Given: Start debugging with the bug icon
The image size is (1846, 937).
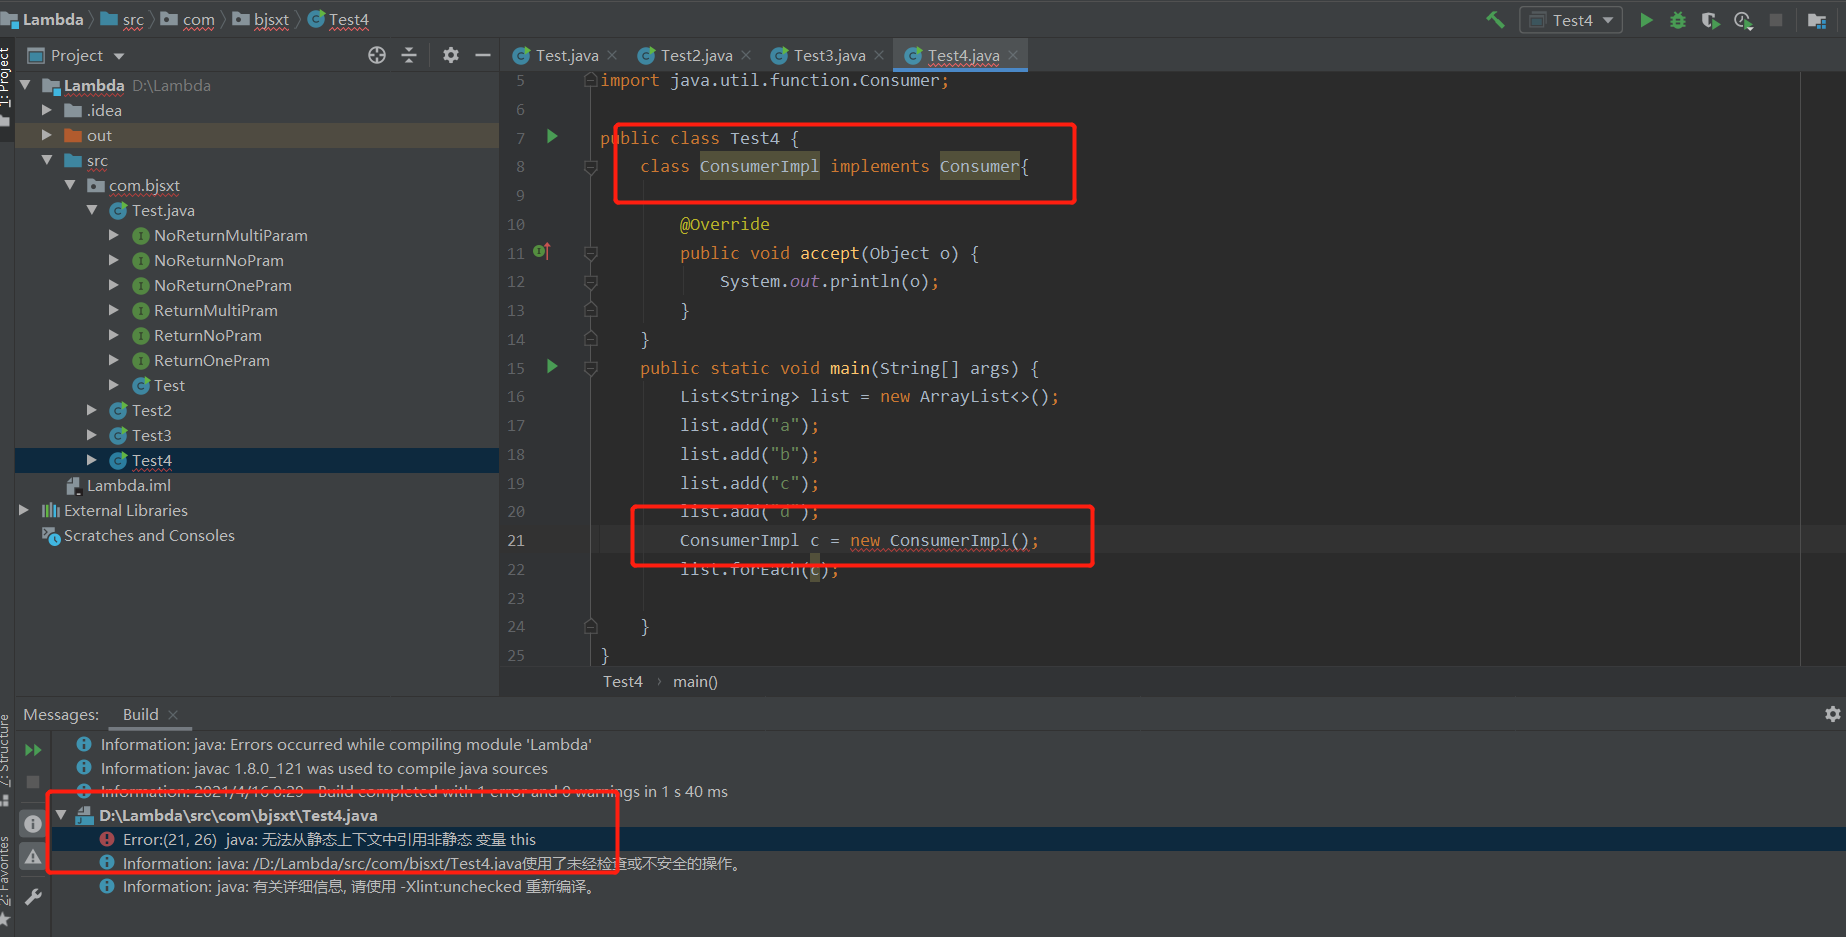Looking at the screenshot, I should click(x=1678, y=20).
